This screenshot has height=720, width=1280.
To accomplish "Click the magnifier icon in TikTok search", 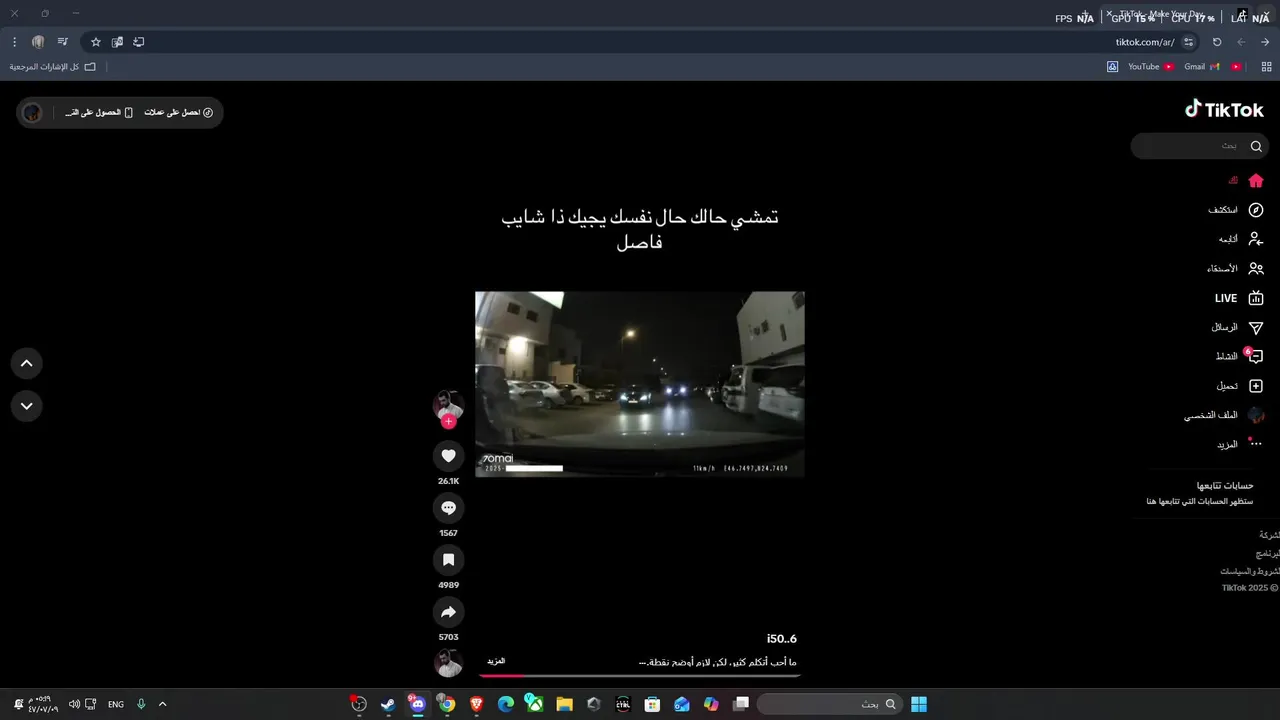I will (x=1256, y=146).
